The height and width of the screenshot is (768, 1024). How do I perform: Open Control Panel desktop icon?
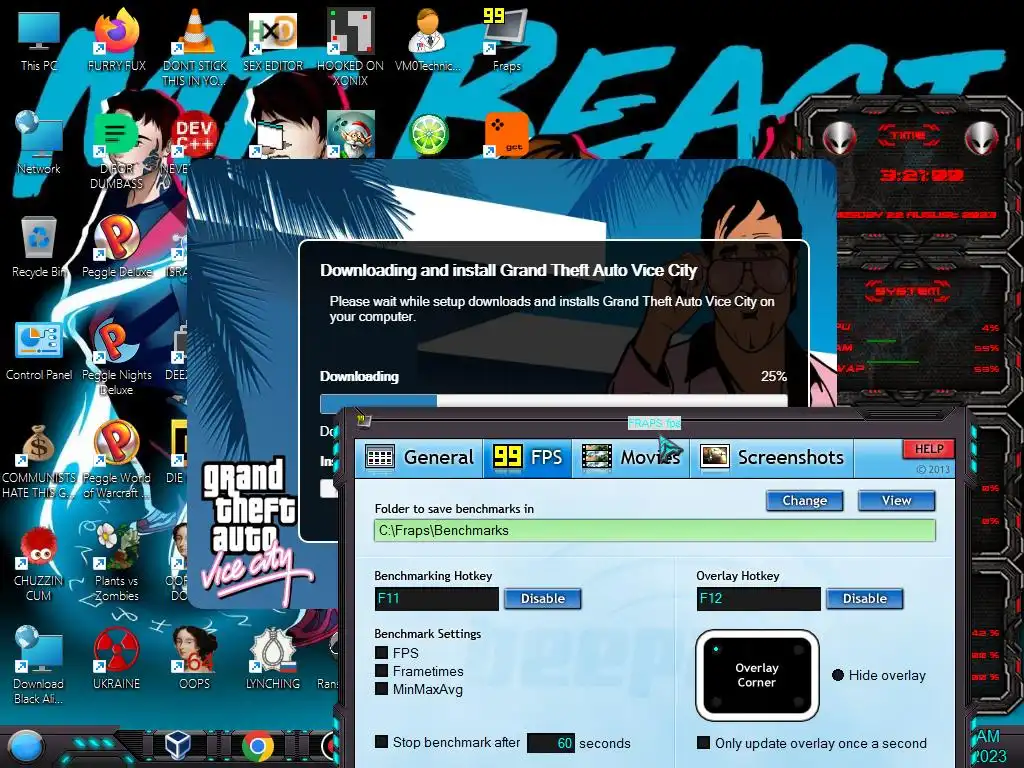tap(39, 350)
